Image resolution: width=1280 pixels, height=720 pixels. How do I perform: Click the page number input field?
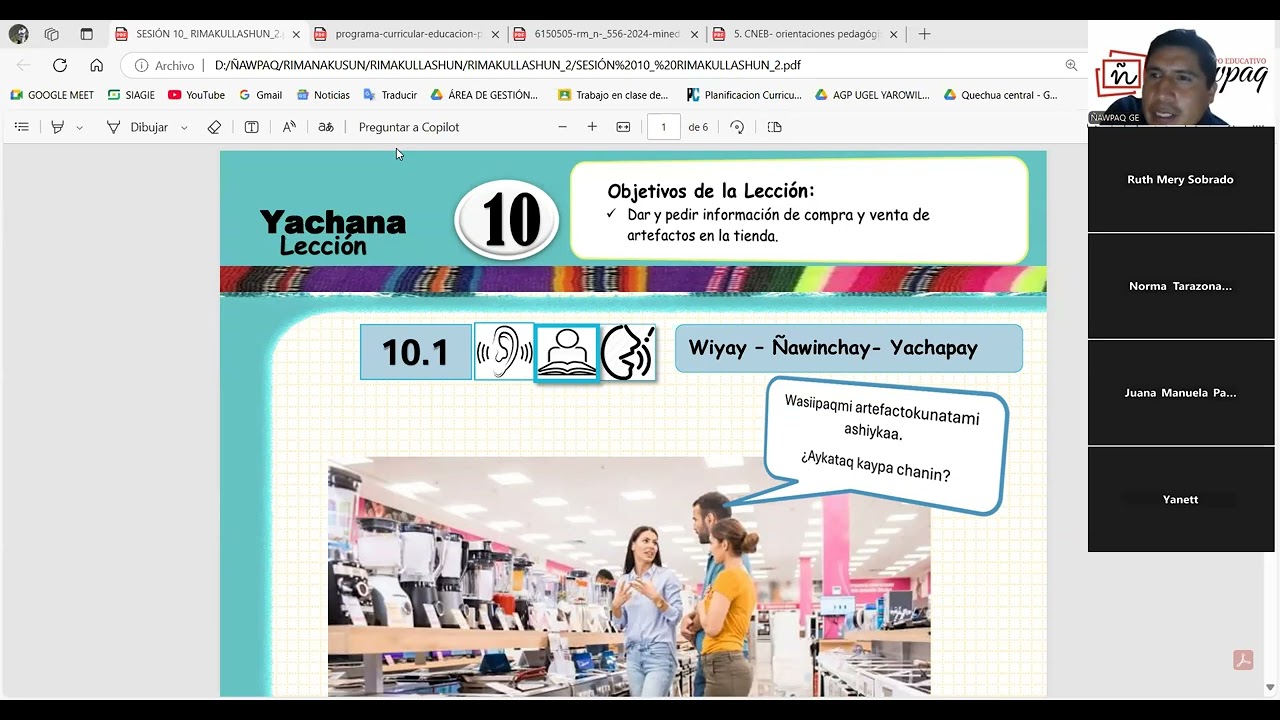(663, 127)
